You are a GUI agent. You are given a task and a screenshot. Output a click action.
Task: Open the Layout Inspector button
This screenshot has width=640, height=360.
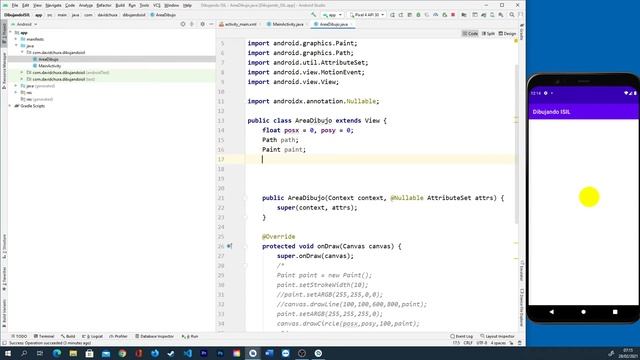click(498, 336)
